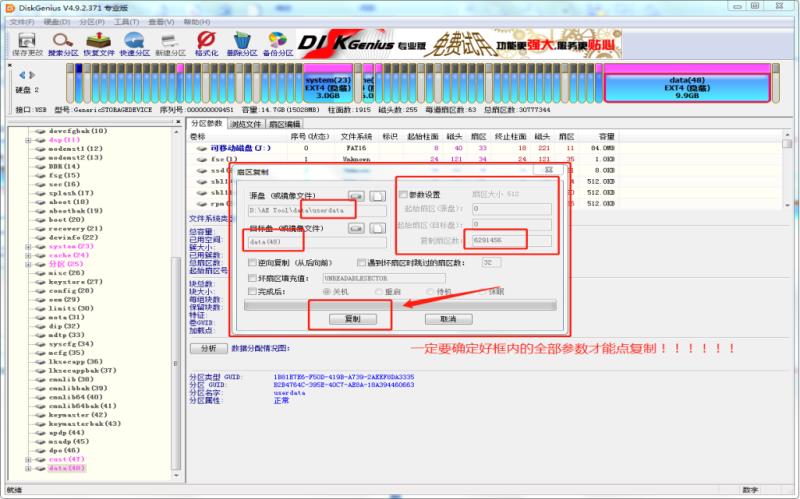800x499 pixels.
Task: Click the partition table vertical scrollbar
Action: (x=788, y=168)
